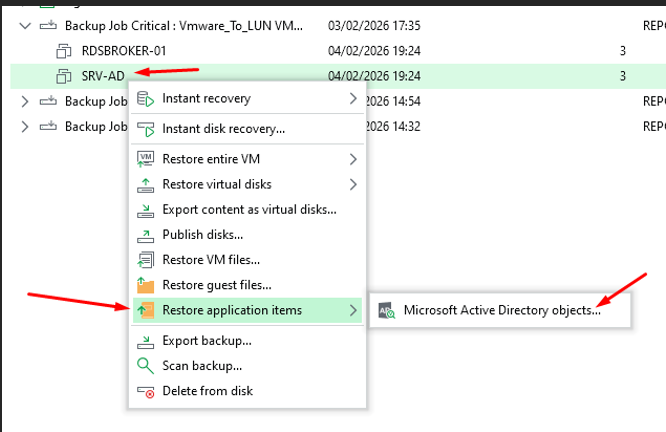Open the Instant recovery submenu arrow

pyautogui.click(x=353, y=99)
